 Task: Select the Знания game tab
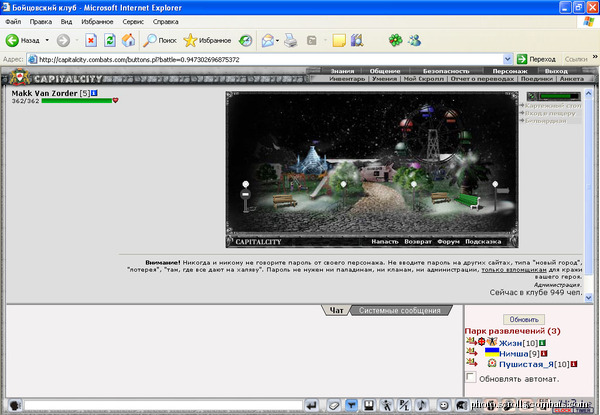click(342, 71)
